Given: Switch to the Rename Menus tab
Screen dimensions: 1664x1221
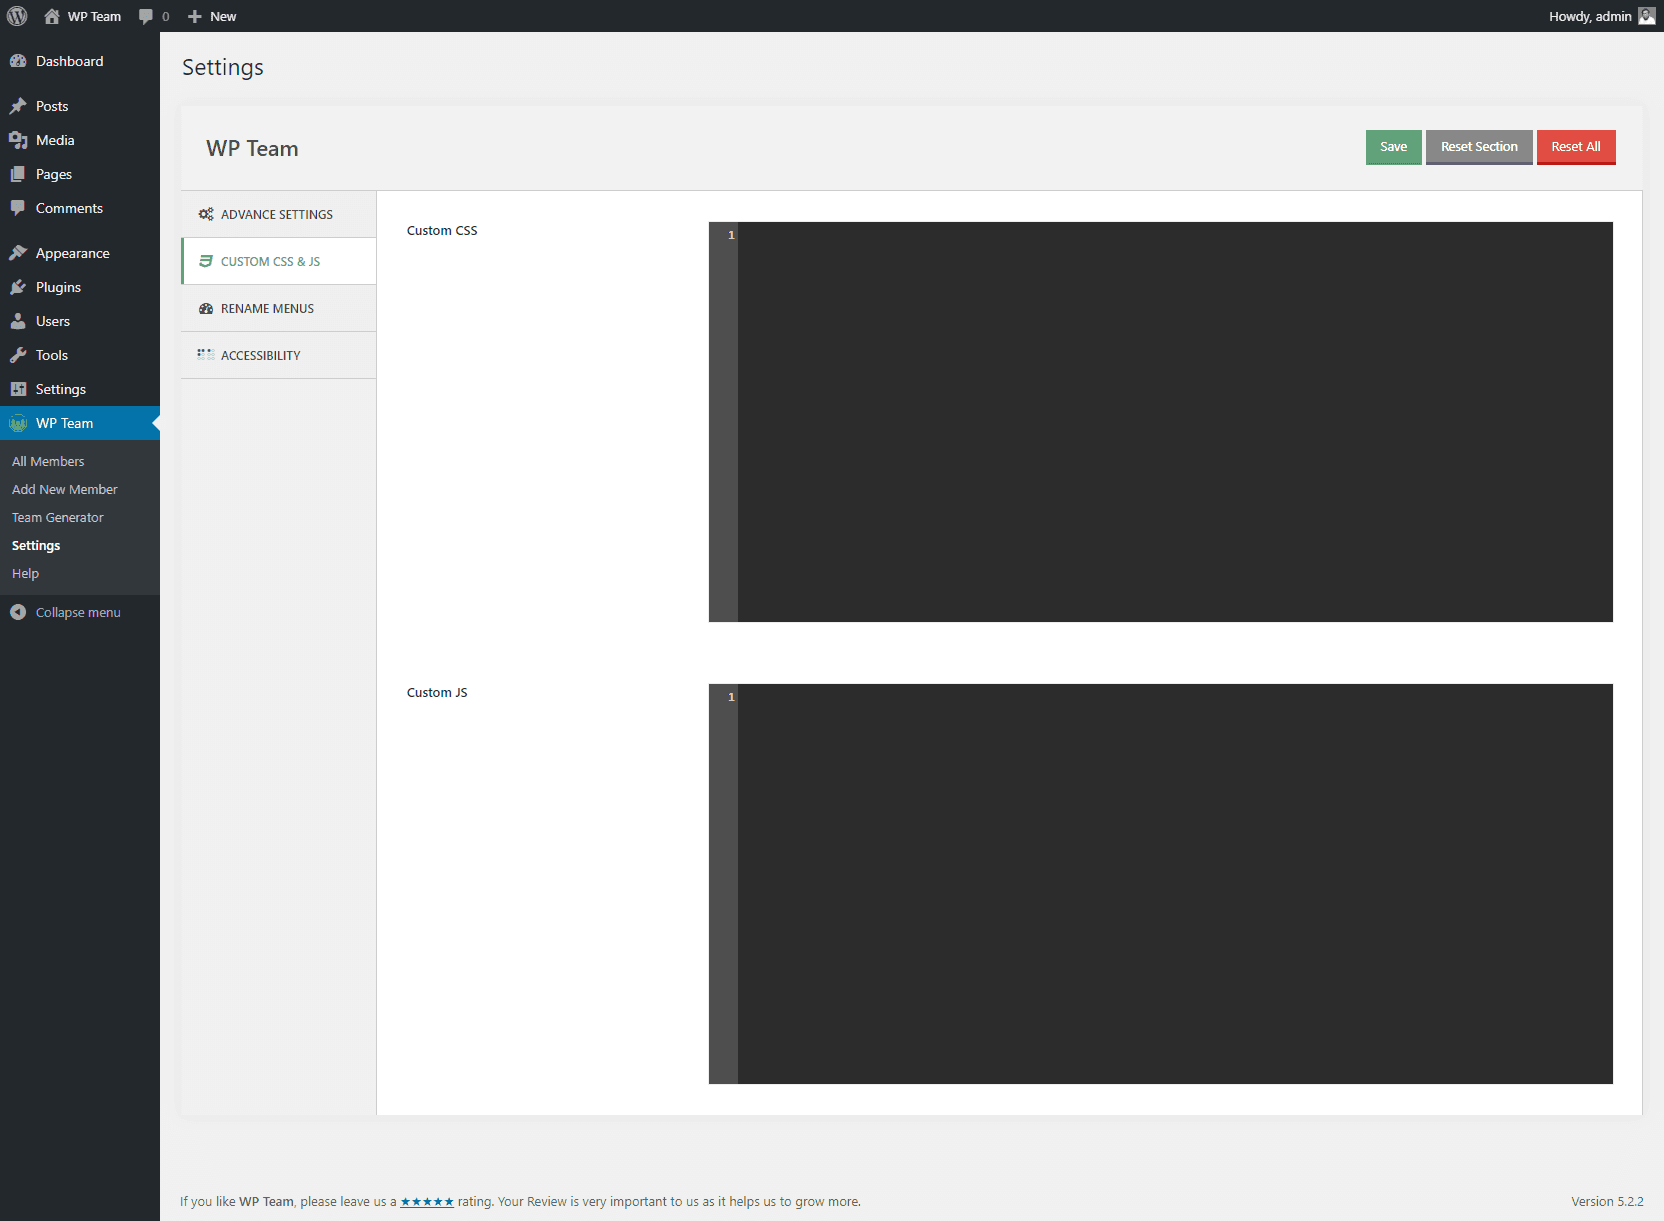Looking at the screenshot, I should (278, 308).
